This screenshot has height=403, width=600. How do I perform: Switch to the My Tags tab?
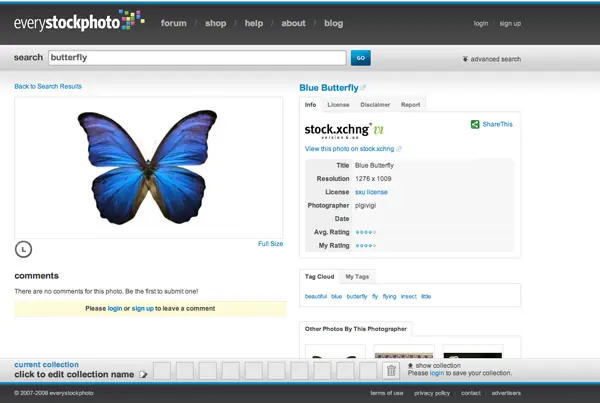(x=357, y=277)
